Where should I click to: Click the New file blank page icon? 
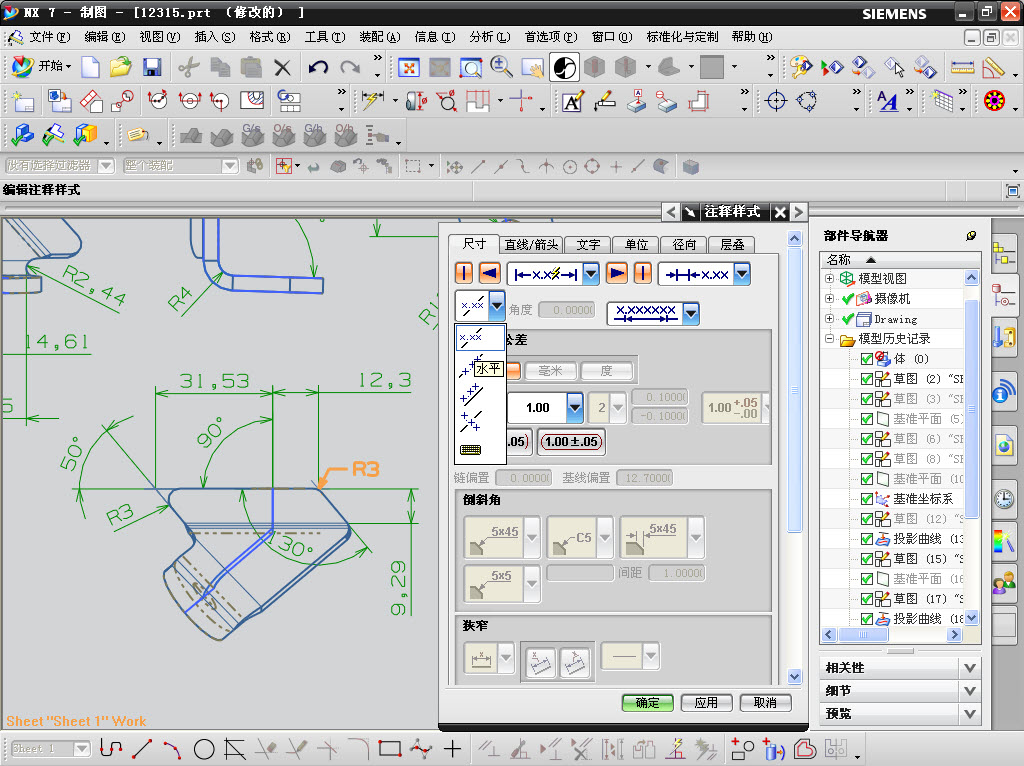pos(90,68)
